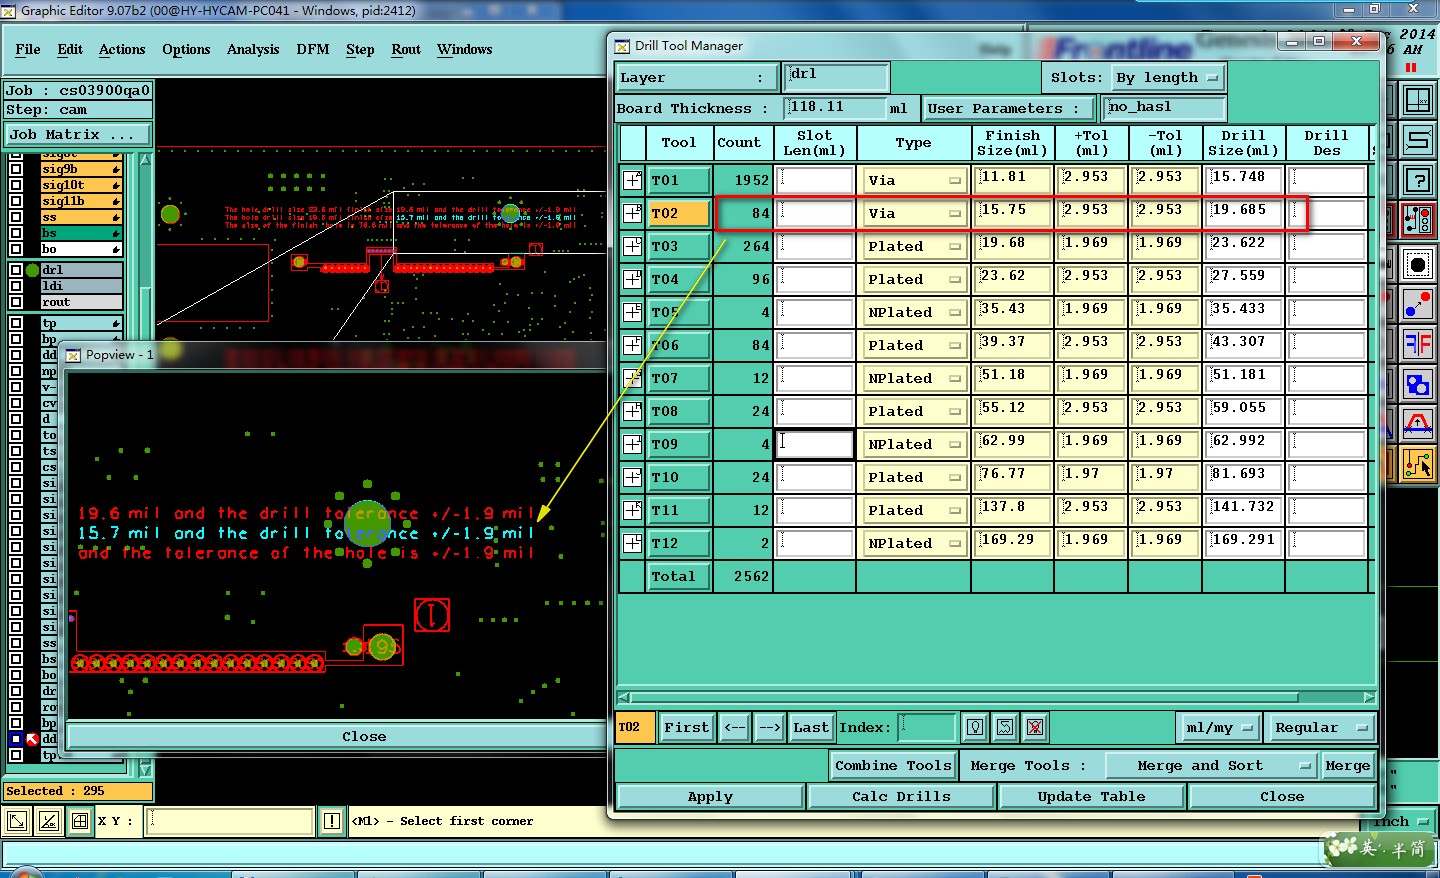Select the red and blue point-to-point icon

1418,304
